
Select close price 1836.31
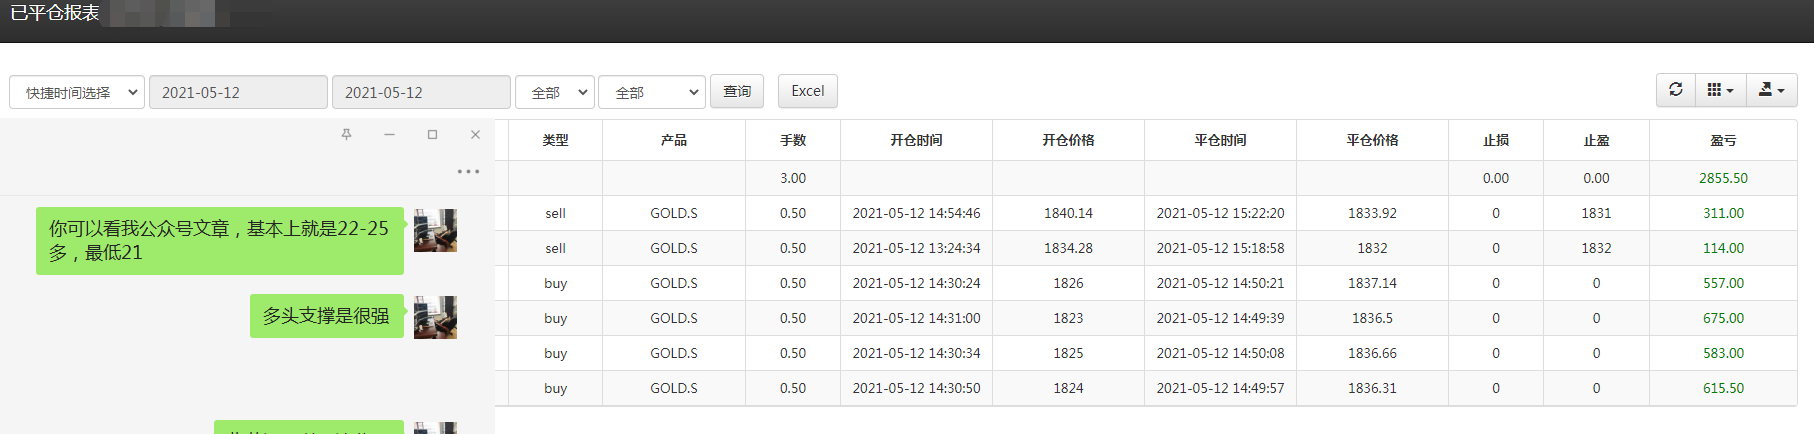pyautogui.click(x=1372, y=388)
